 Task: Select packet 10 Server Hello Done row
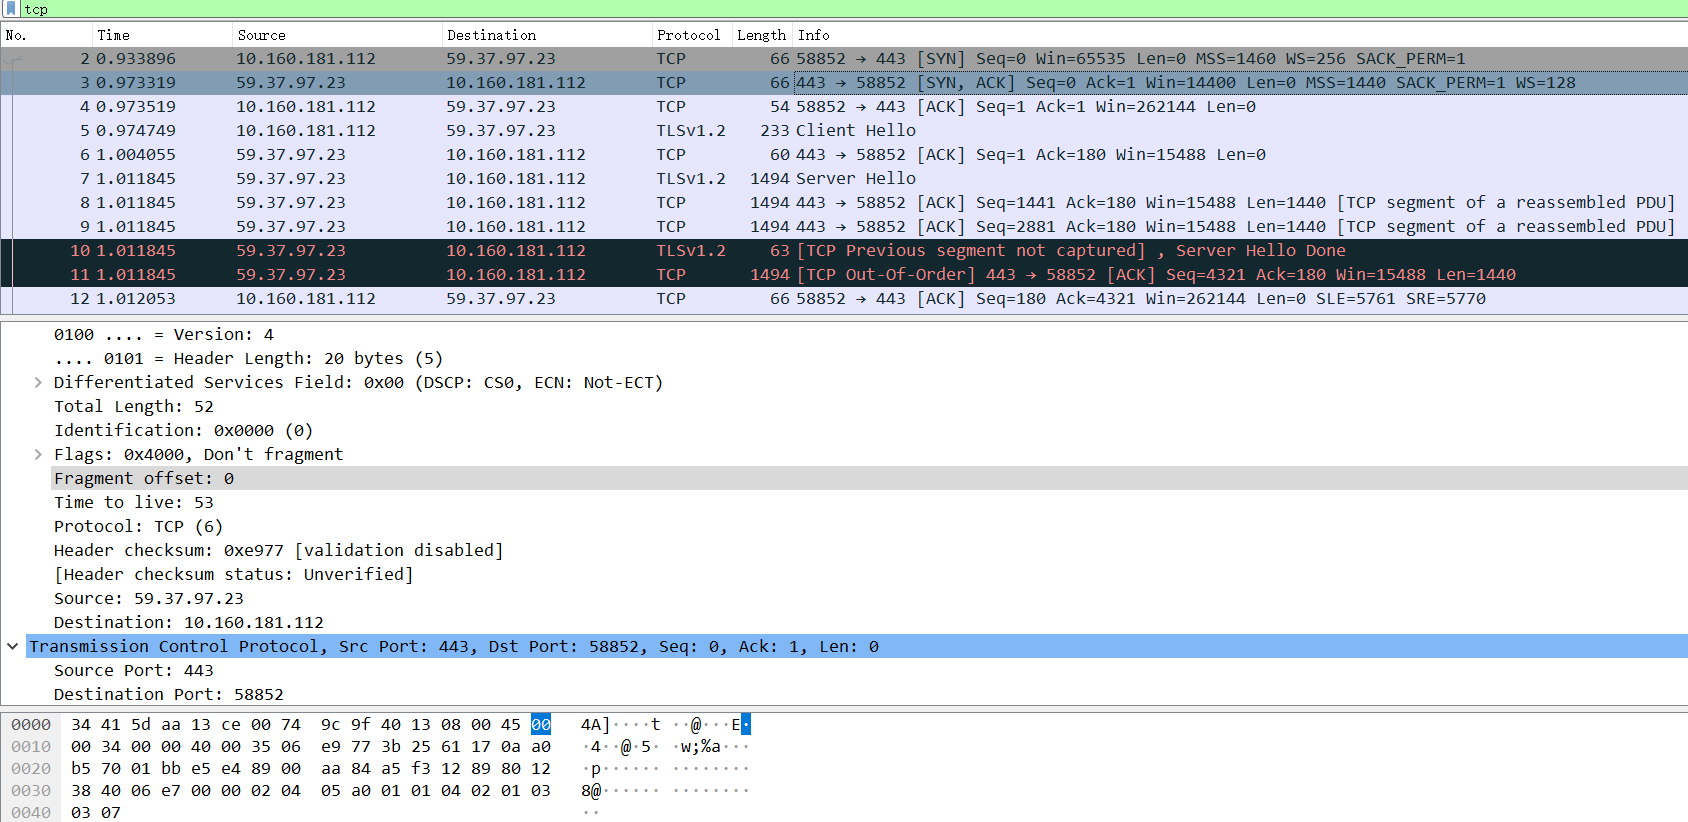[844, 251]
